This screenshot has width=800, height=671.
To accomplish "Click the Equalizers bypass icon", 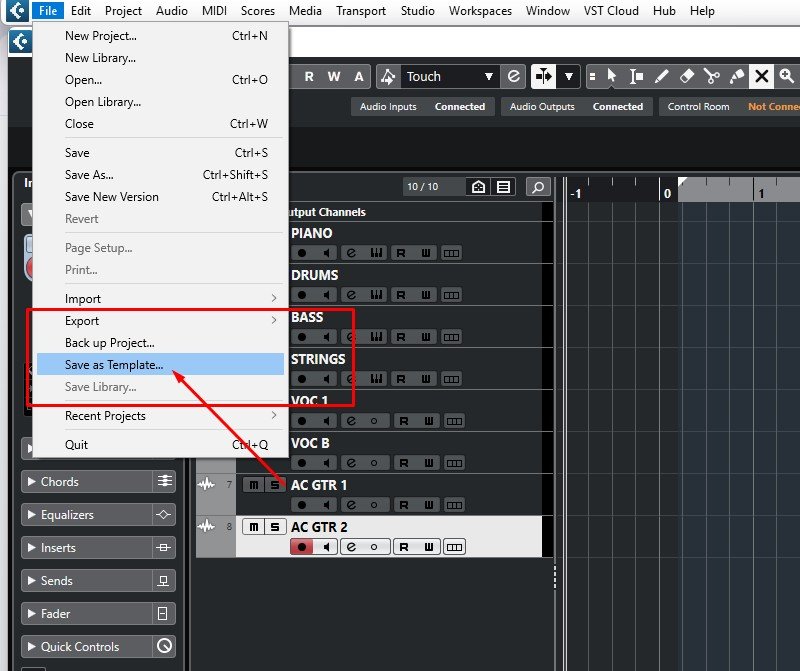I will point(164,514).
